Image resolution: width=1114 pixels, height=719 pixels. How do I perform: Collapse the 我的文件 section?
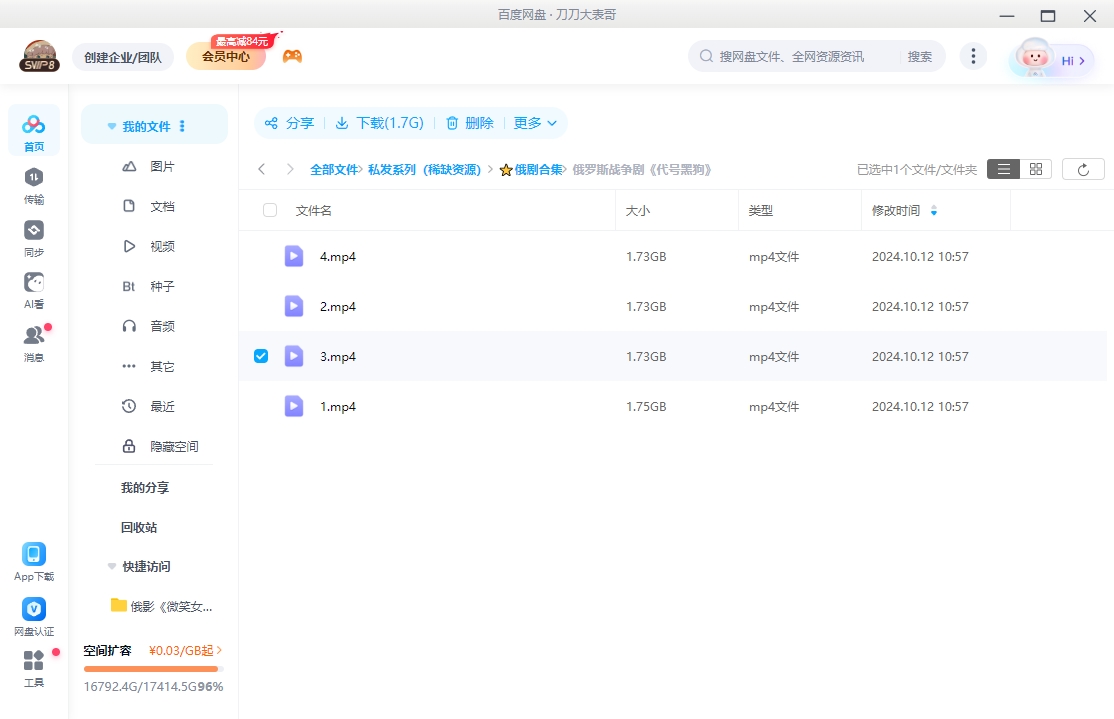[111, 124]
